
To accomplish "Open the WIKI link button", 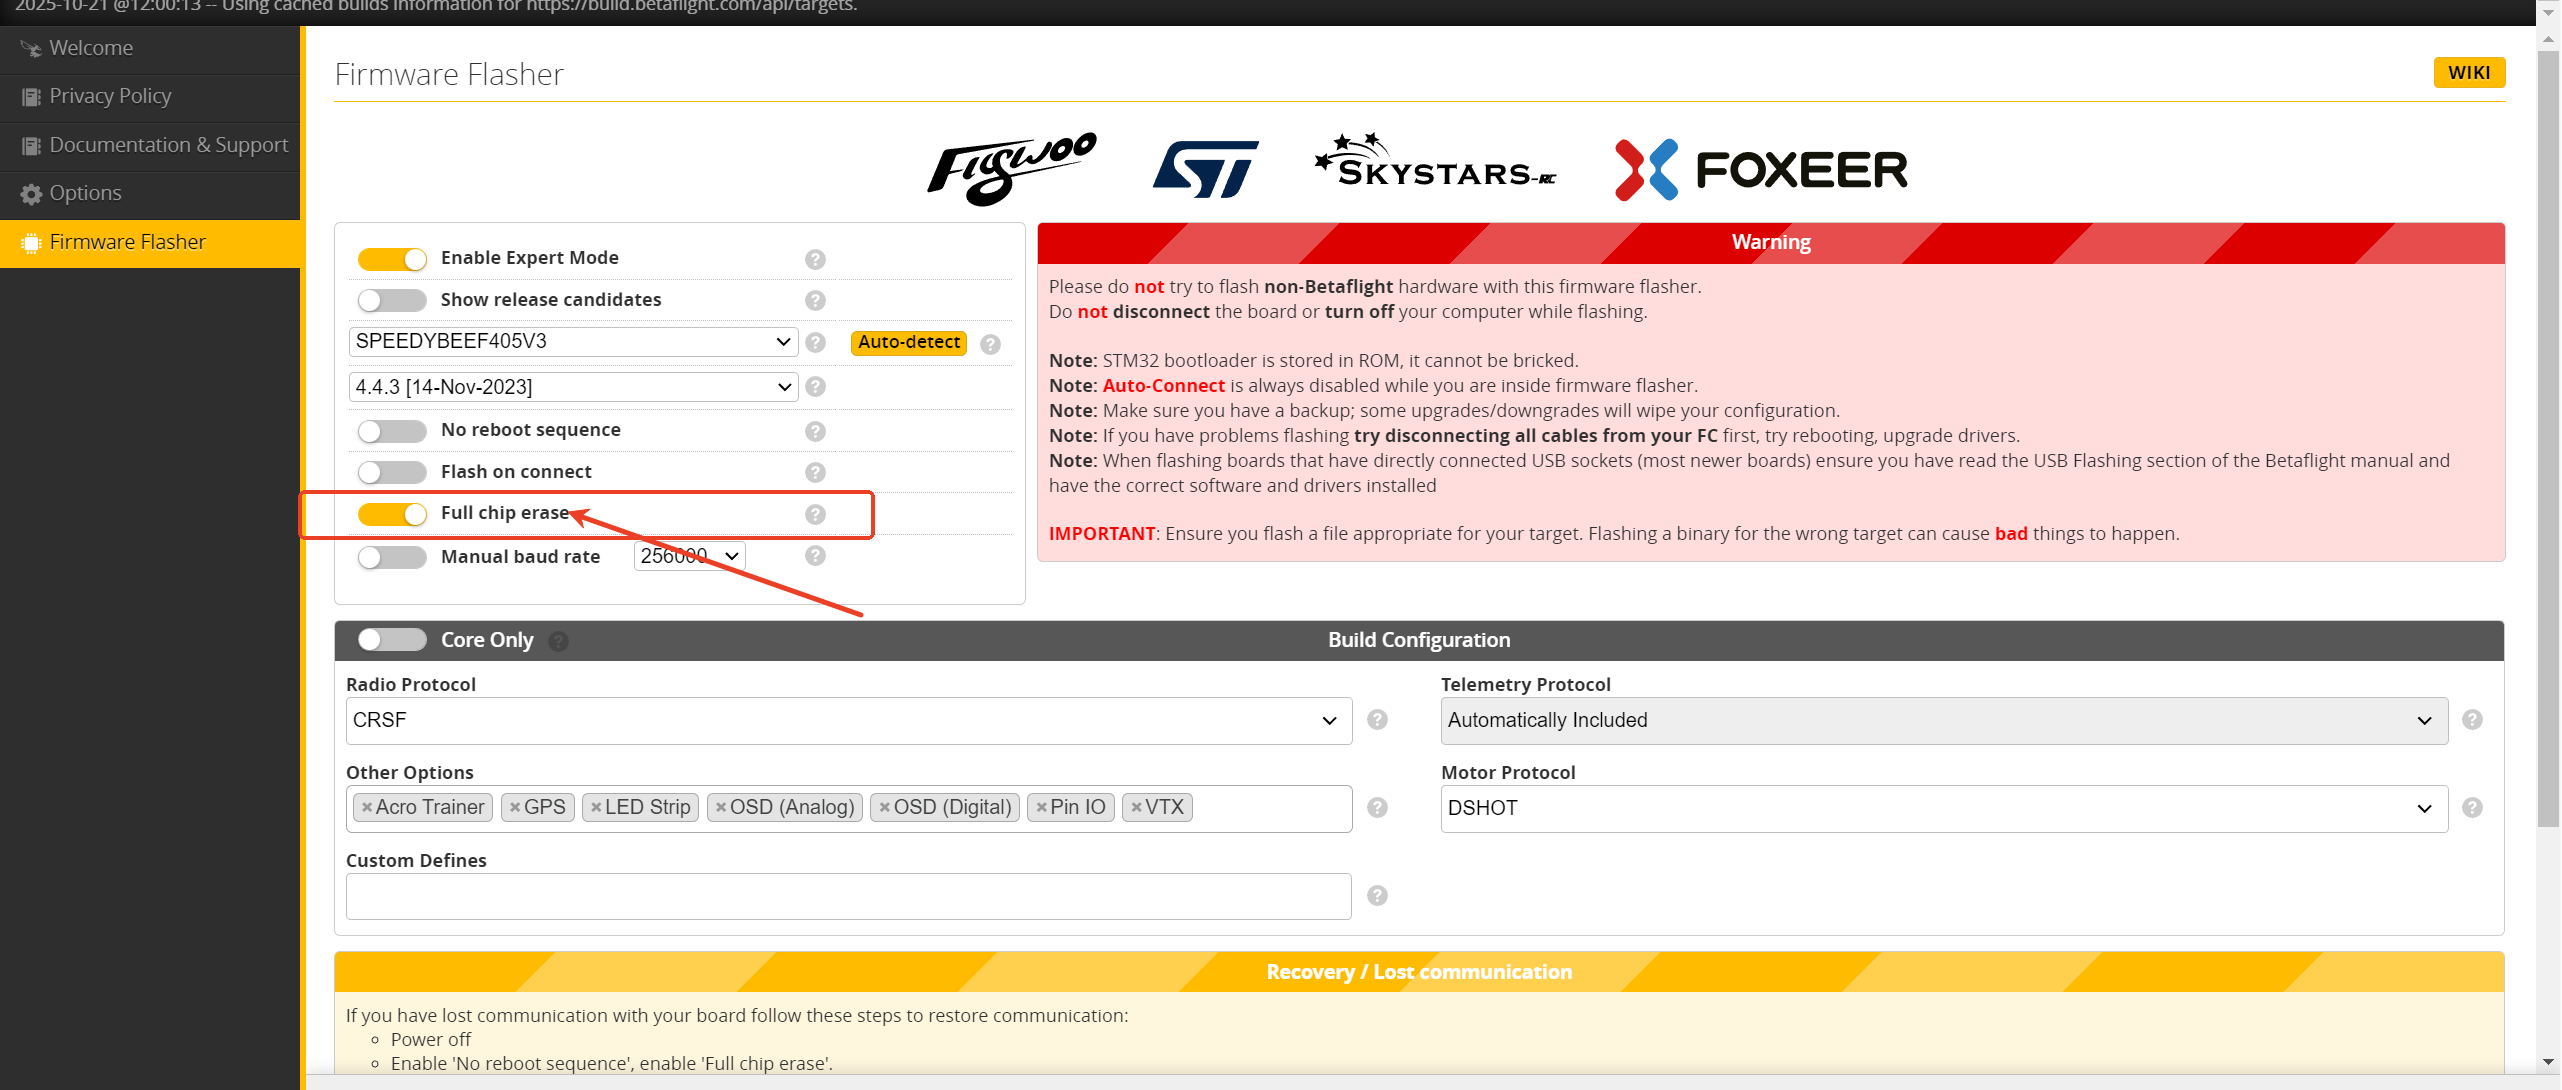I will [2468, 73].
